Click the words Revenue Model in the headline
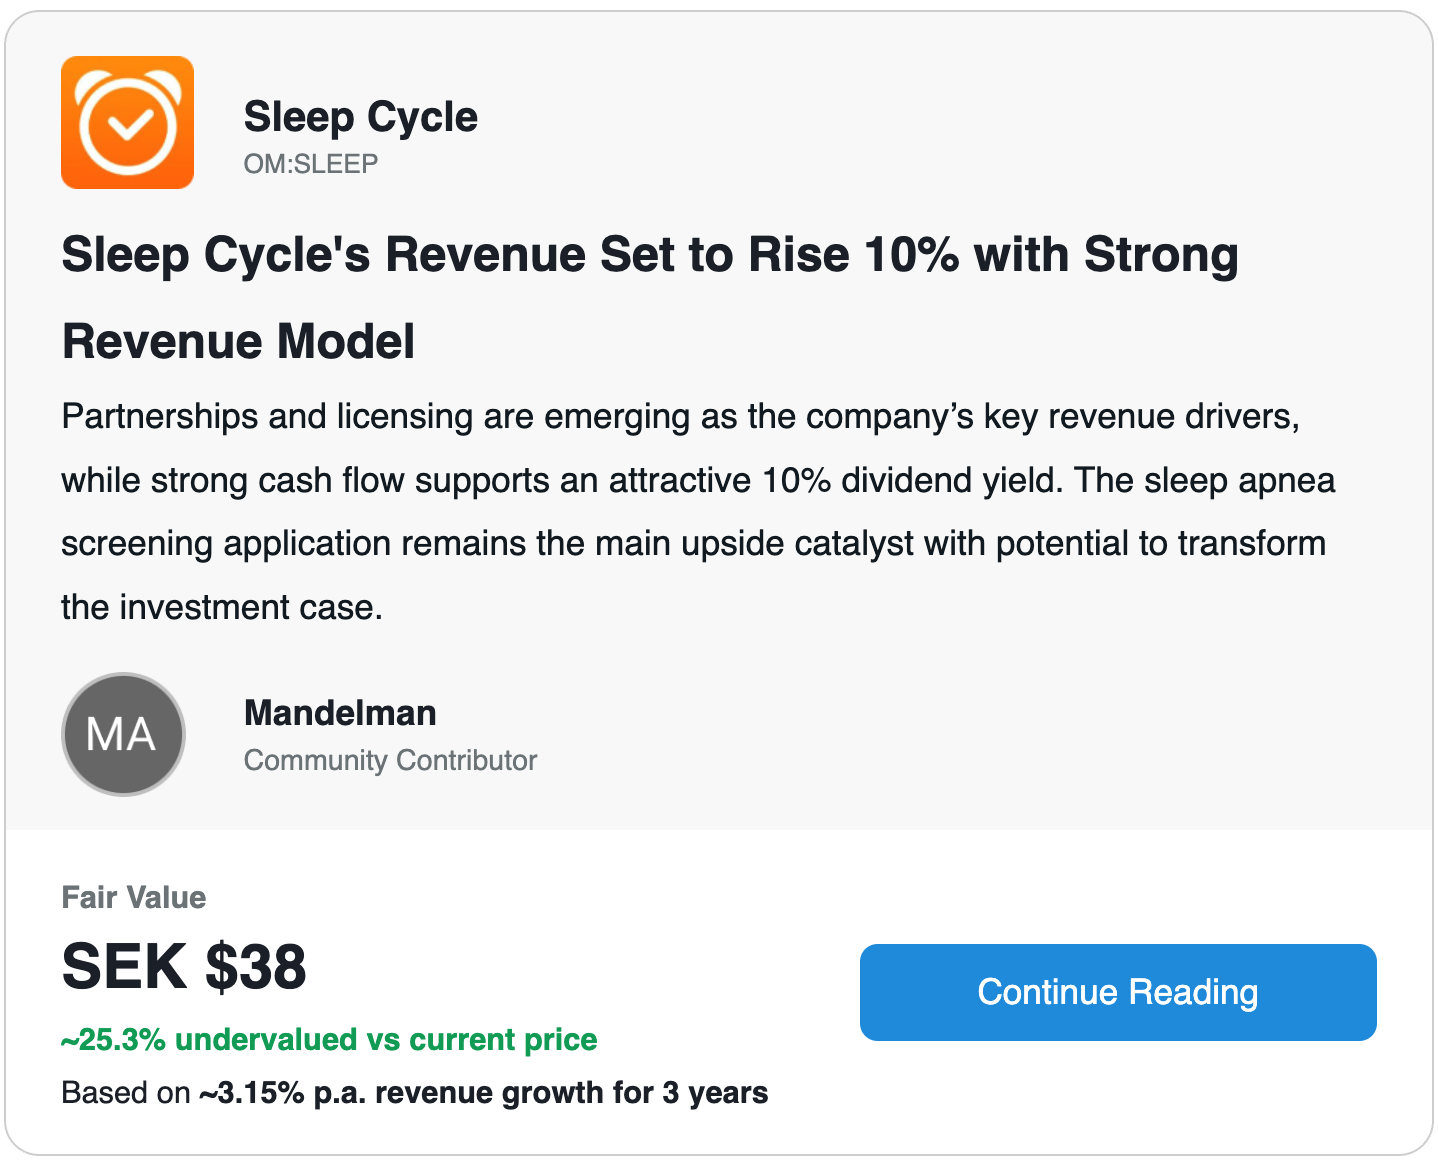This screenshot has height=1162, width=1438. point(238,341)
